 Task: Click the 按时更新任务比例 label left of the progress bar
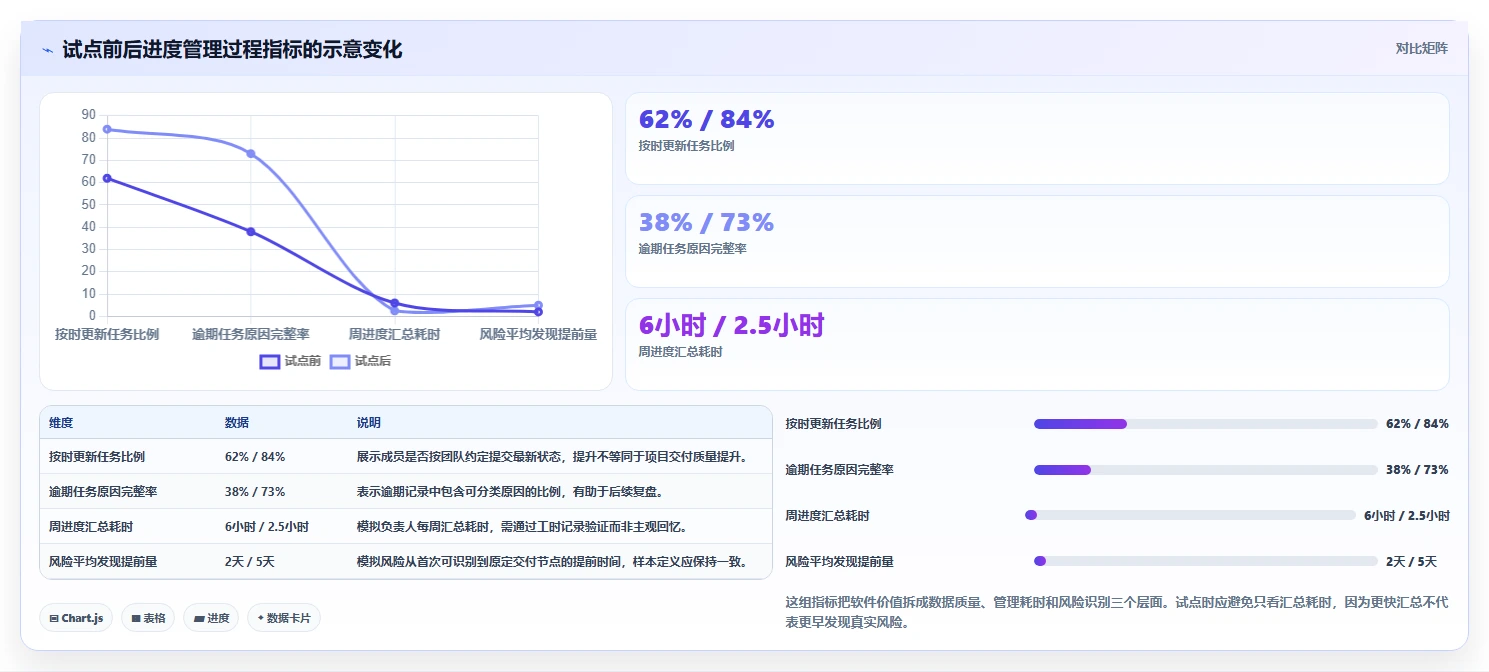(834, 424)
